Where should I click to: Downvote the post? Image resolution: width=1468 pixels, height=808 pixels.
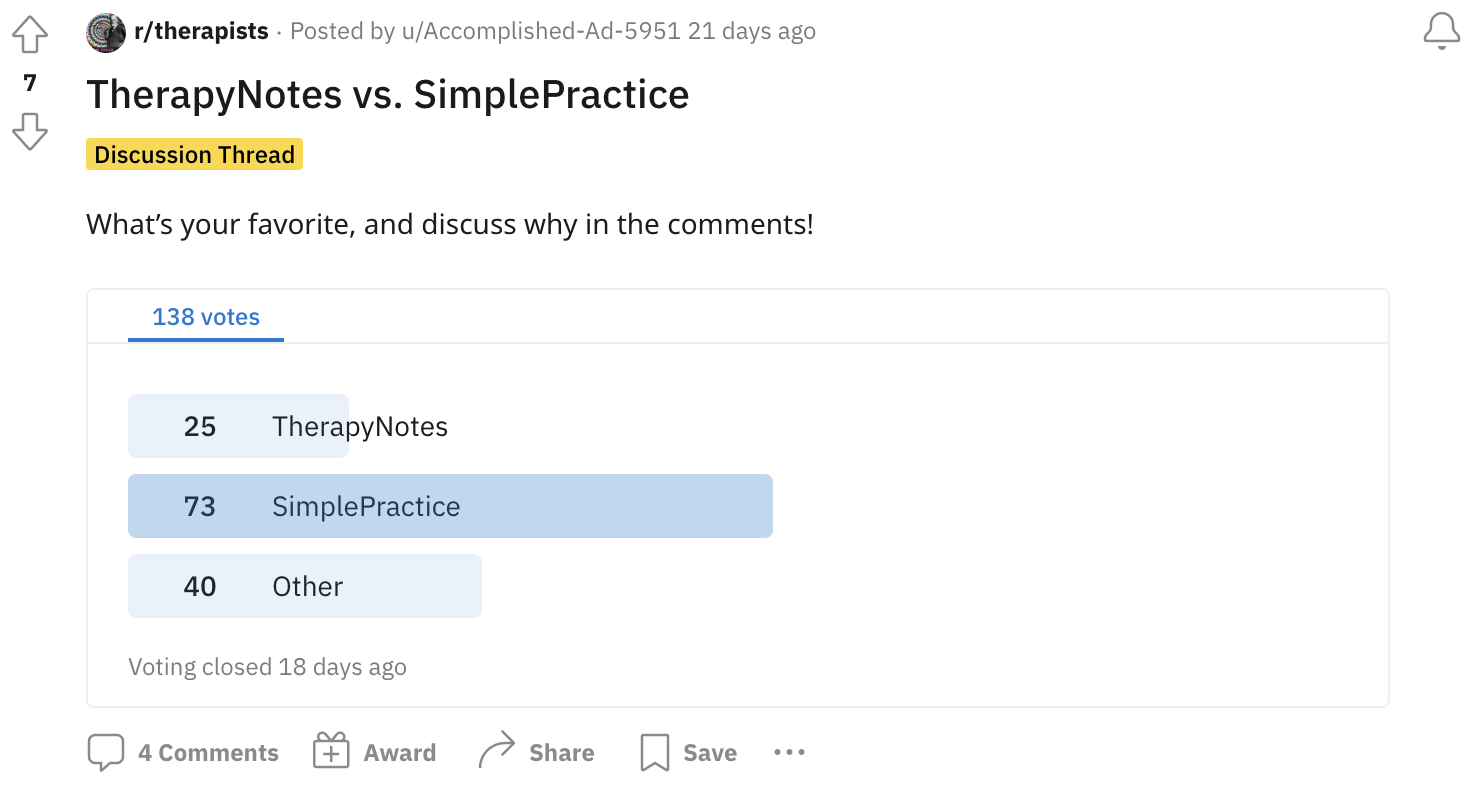(30, 130)
